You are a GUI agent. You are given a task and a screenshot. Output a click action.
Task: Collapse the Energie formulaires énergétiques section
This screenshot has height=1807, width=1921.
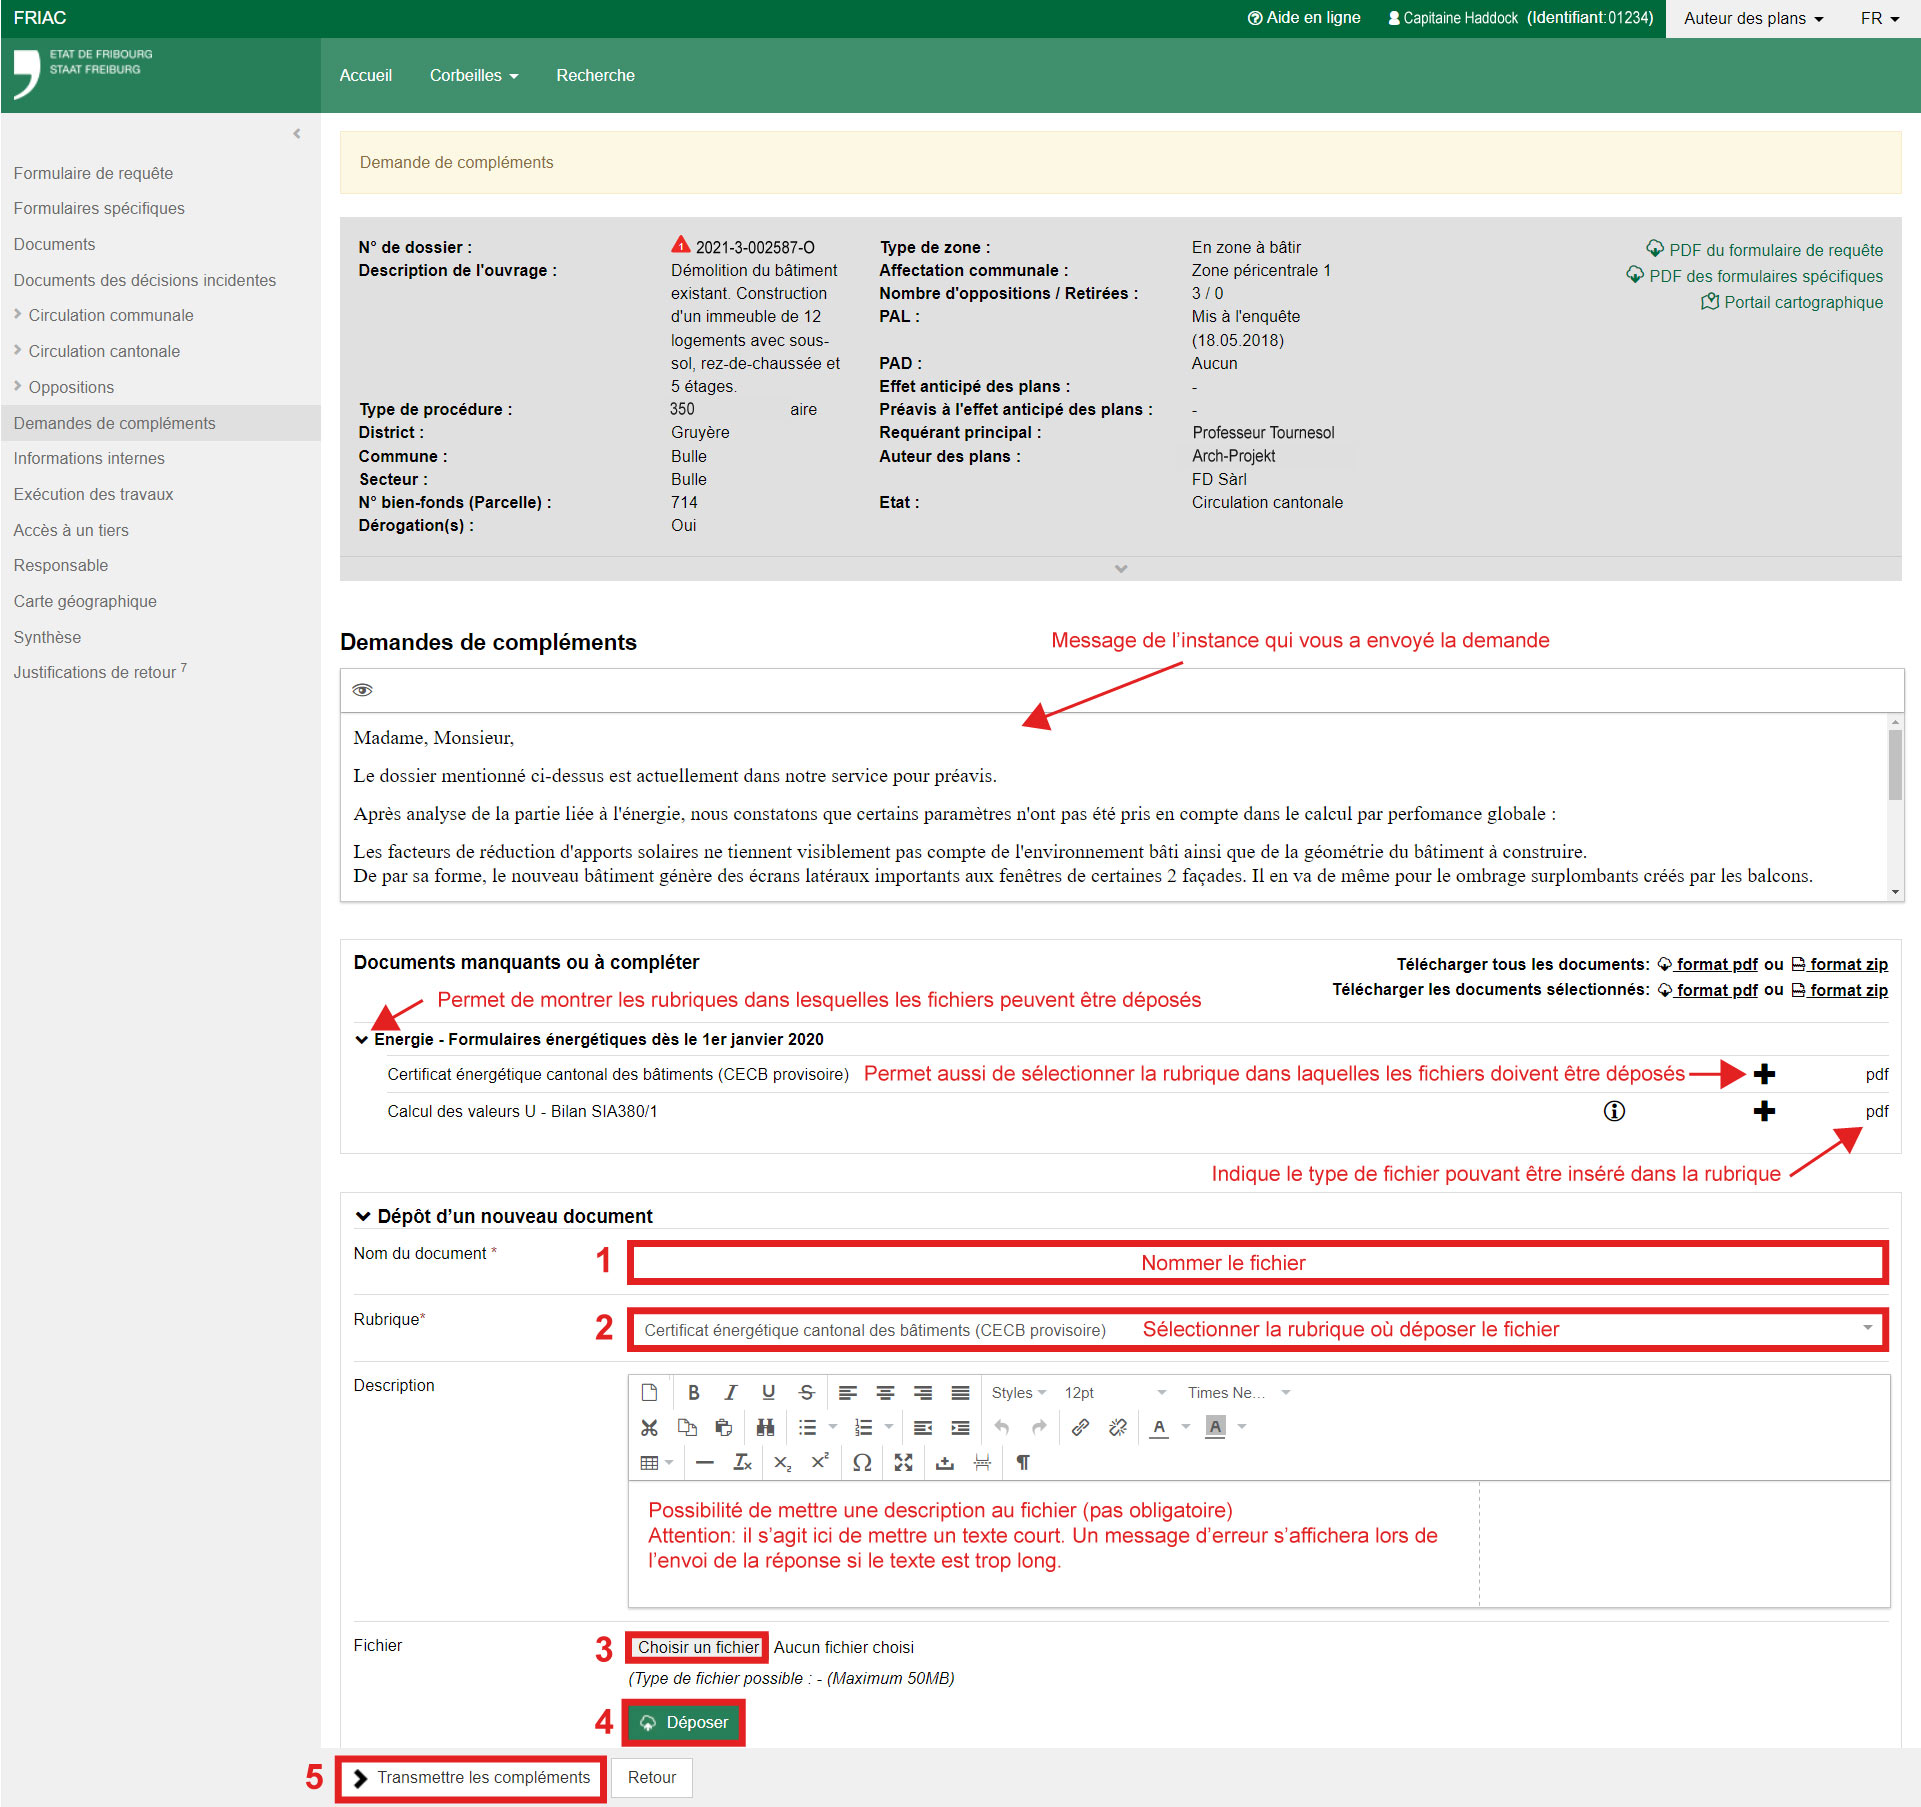pyautogui.click(x=362, y=1039)
